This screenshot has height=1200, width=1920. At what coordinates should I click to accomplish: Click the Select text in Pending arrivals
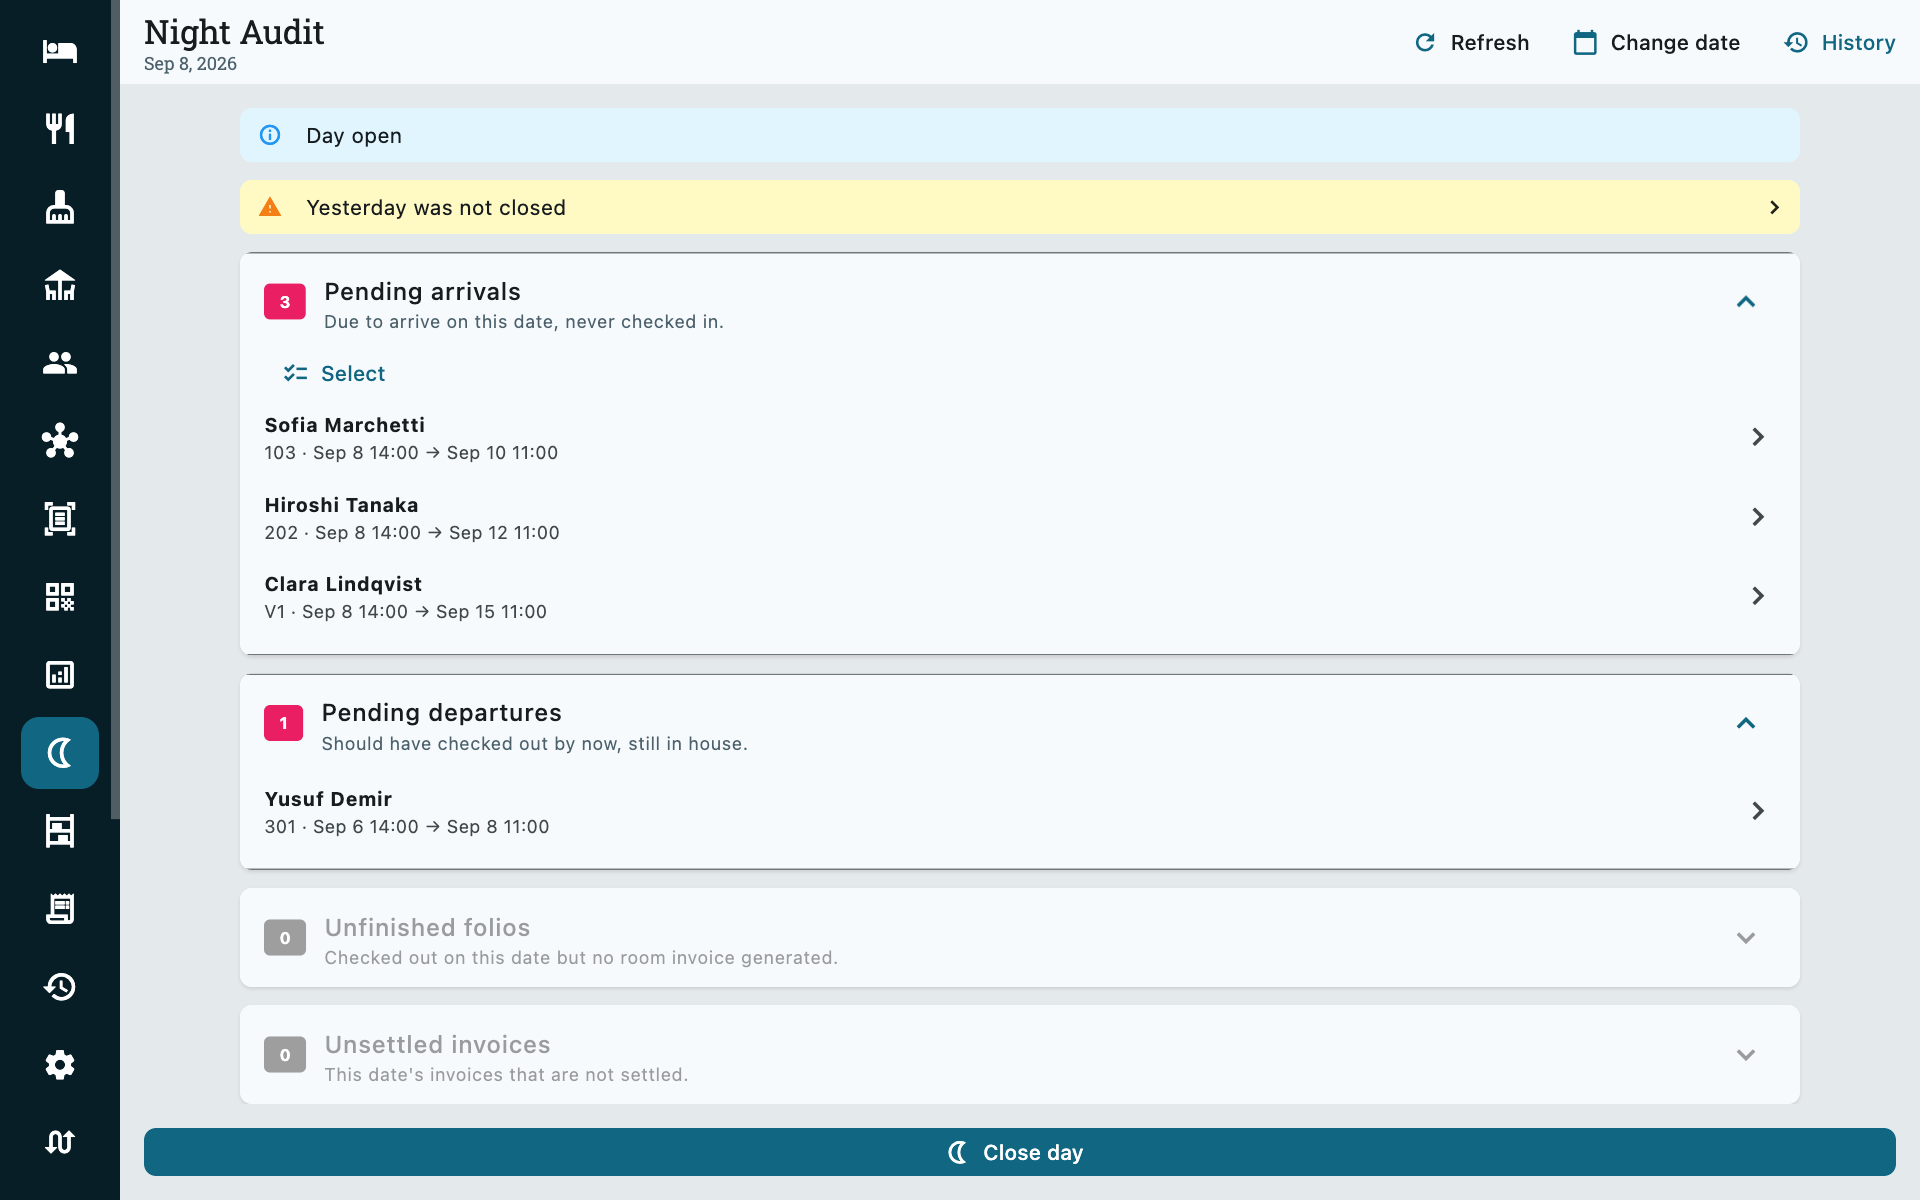tap(353, 373)
